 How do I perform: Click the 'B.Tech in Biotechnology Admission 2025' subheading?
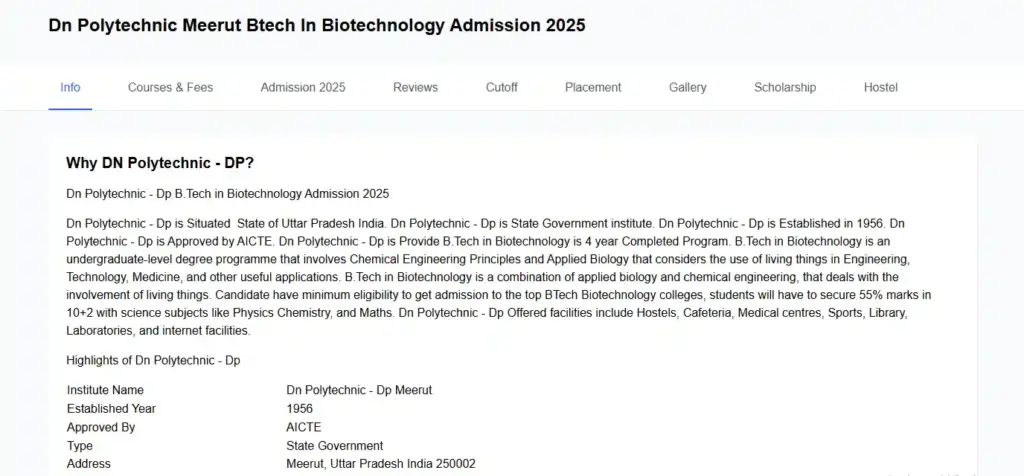coord(227,193)
